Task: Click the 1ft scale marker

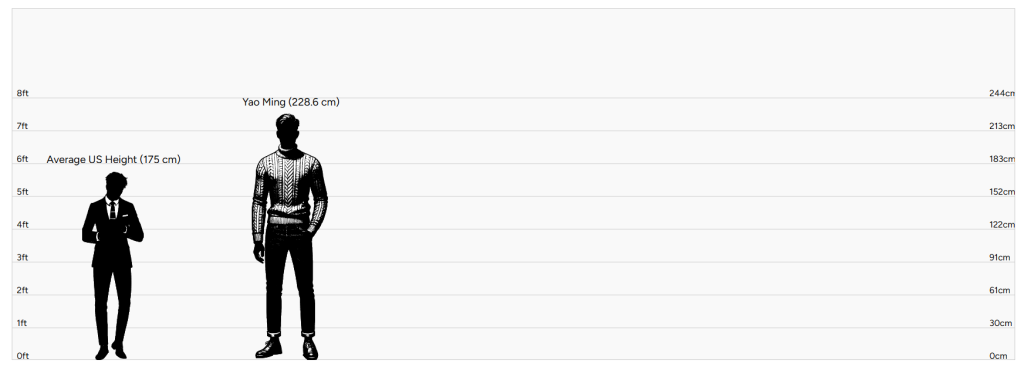Action: pyautogui.click(x=23, y=323)
